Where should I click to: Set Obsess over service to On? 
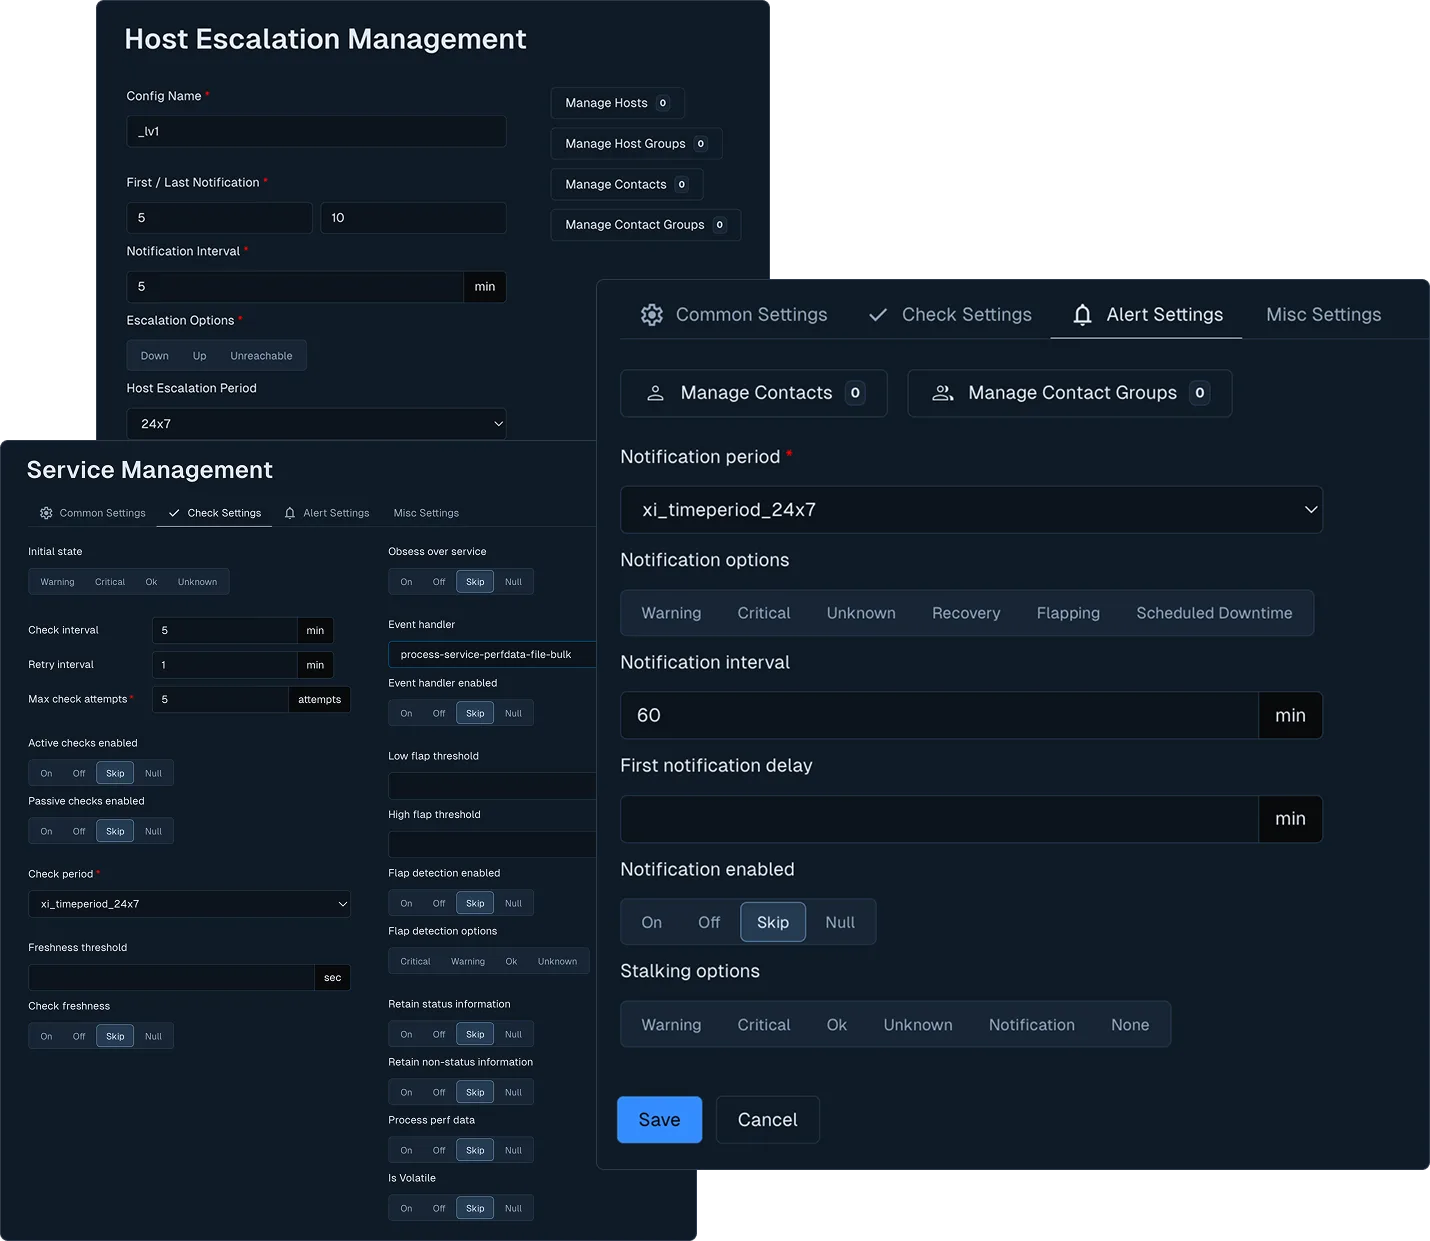(x=406, y=582)
